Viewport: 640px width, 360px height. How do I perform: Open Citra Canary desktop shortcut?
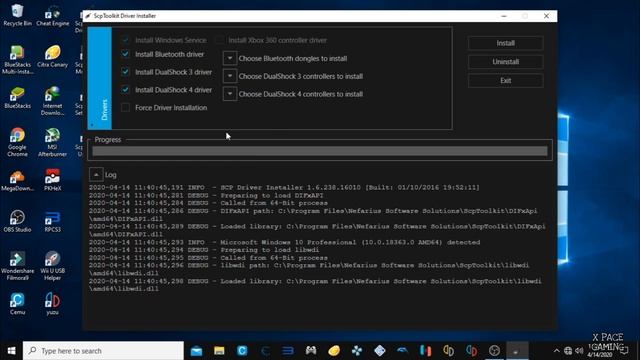pyautogui.click(x=52, y=56)
